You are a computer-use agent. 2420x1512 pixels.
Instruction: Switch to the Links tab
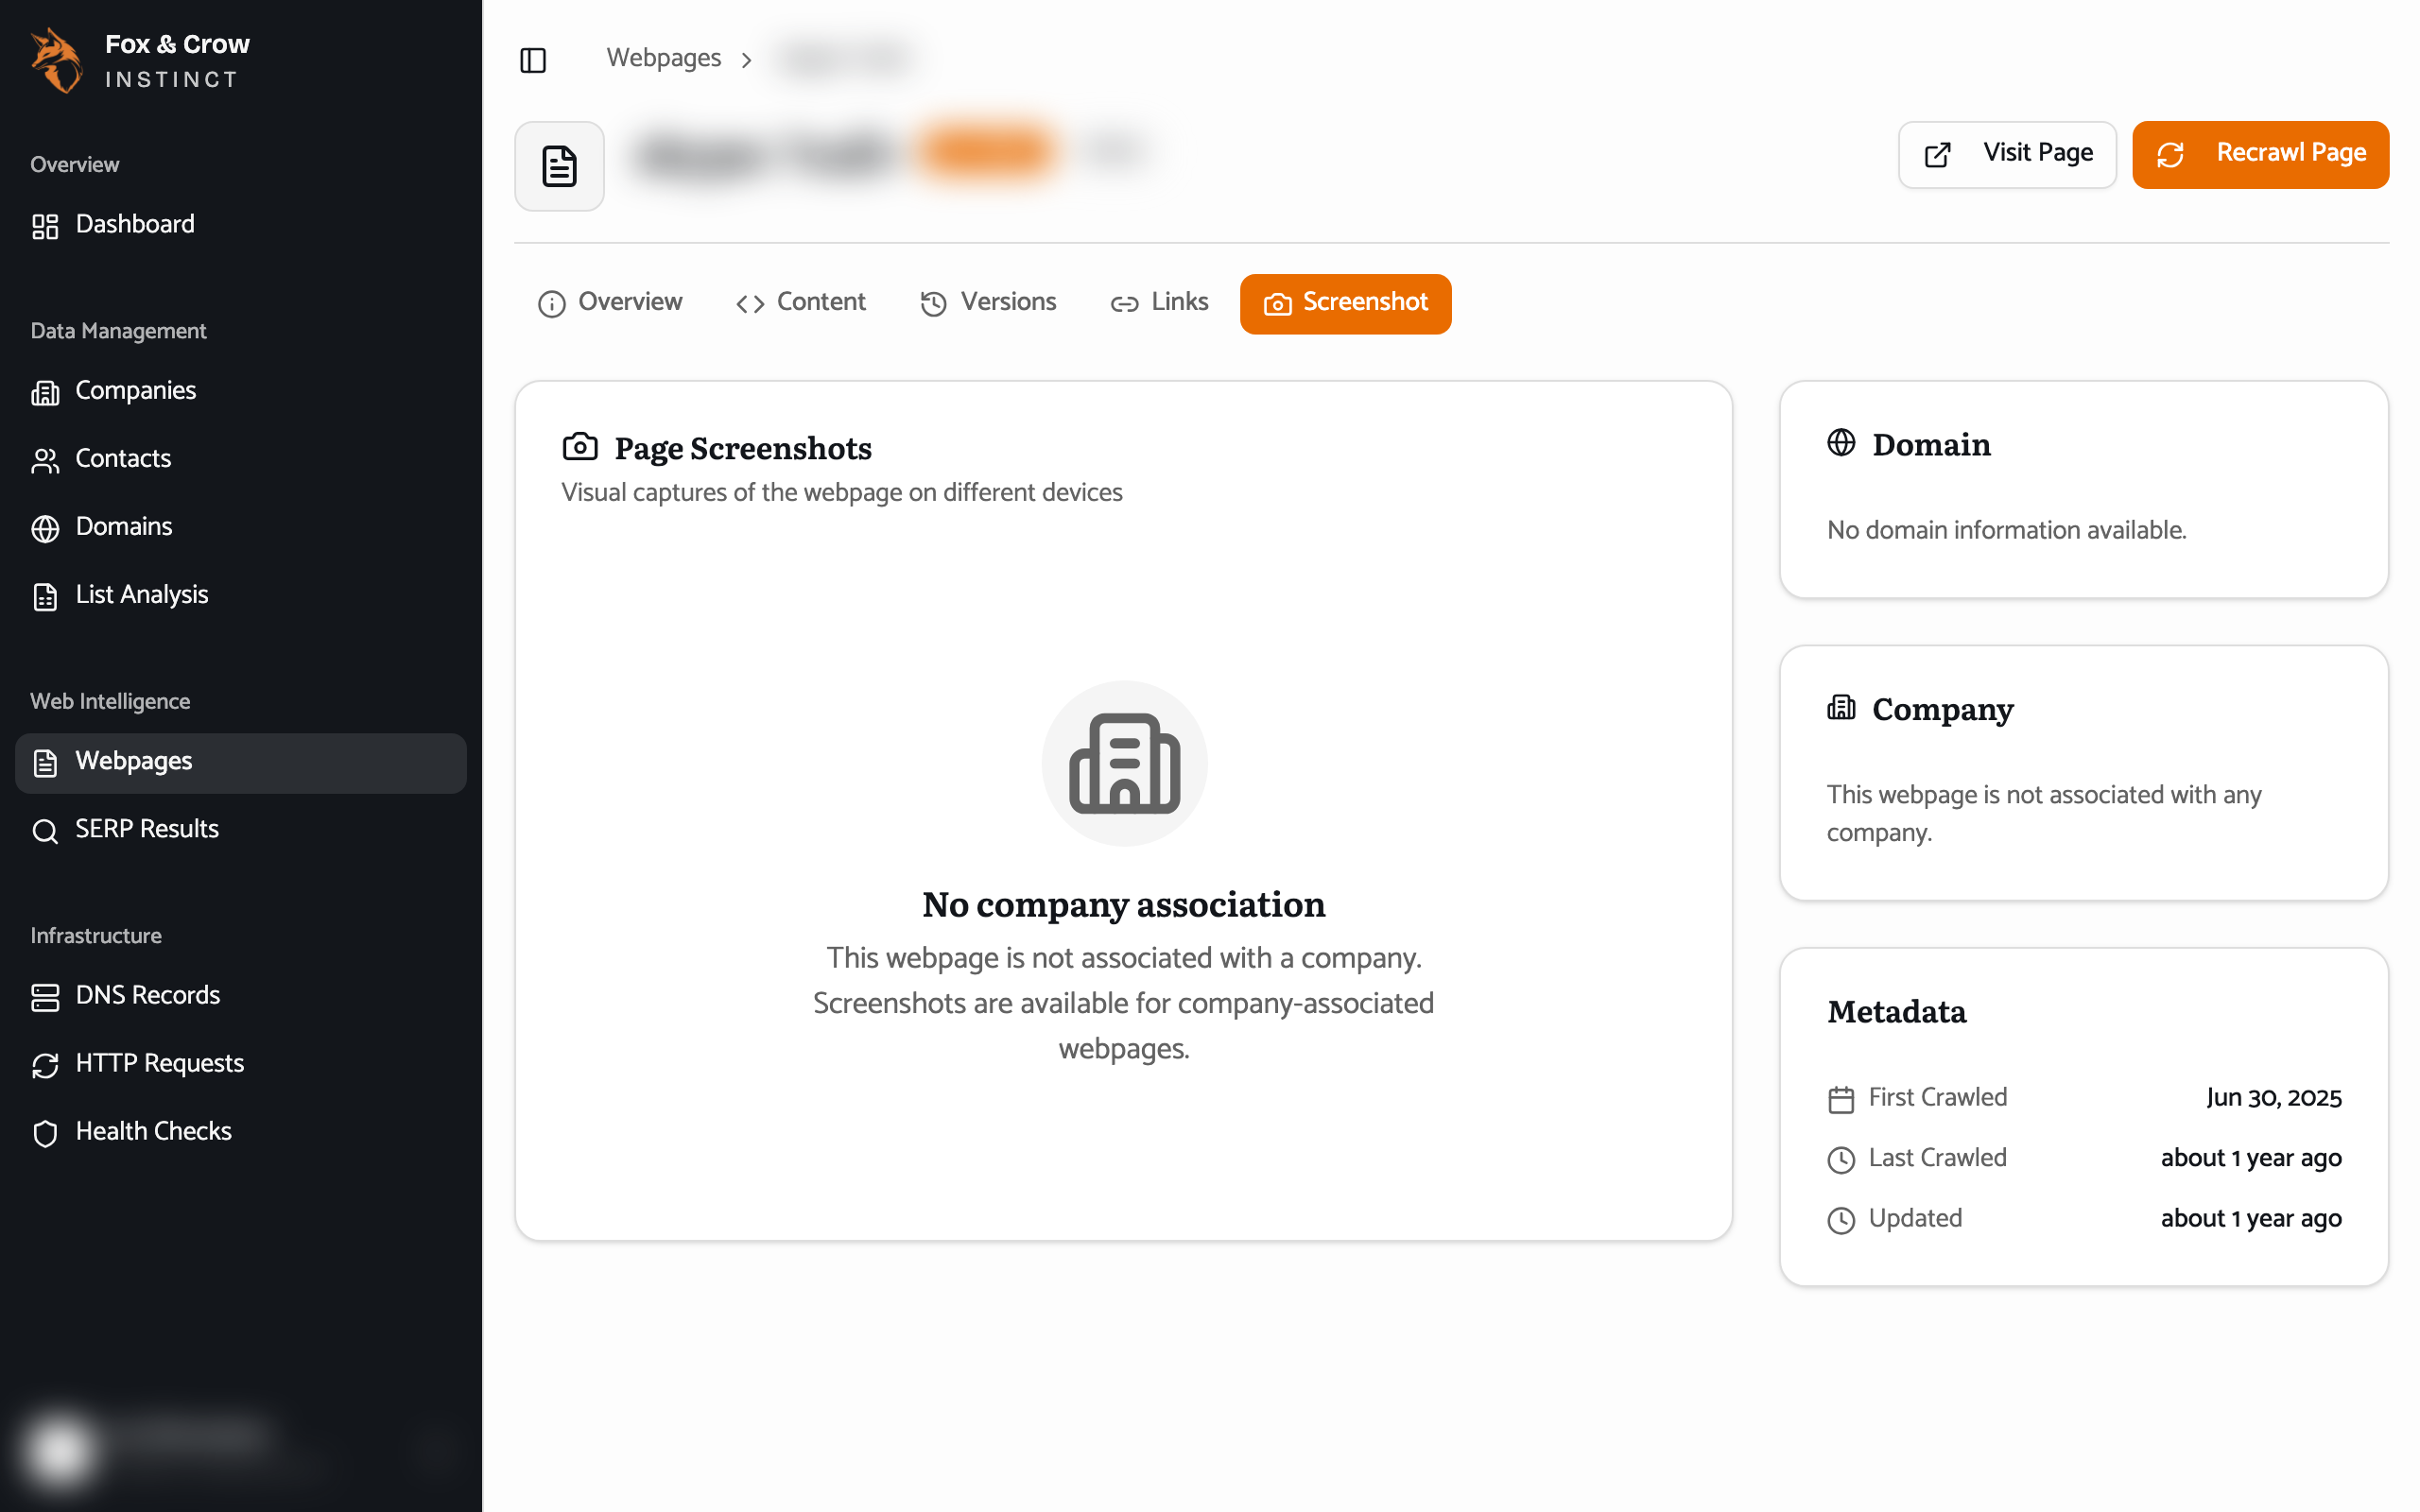tap(1159, 303)
